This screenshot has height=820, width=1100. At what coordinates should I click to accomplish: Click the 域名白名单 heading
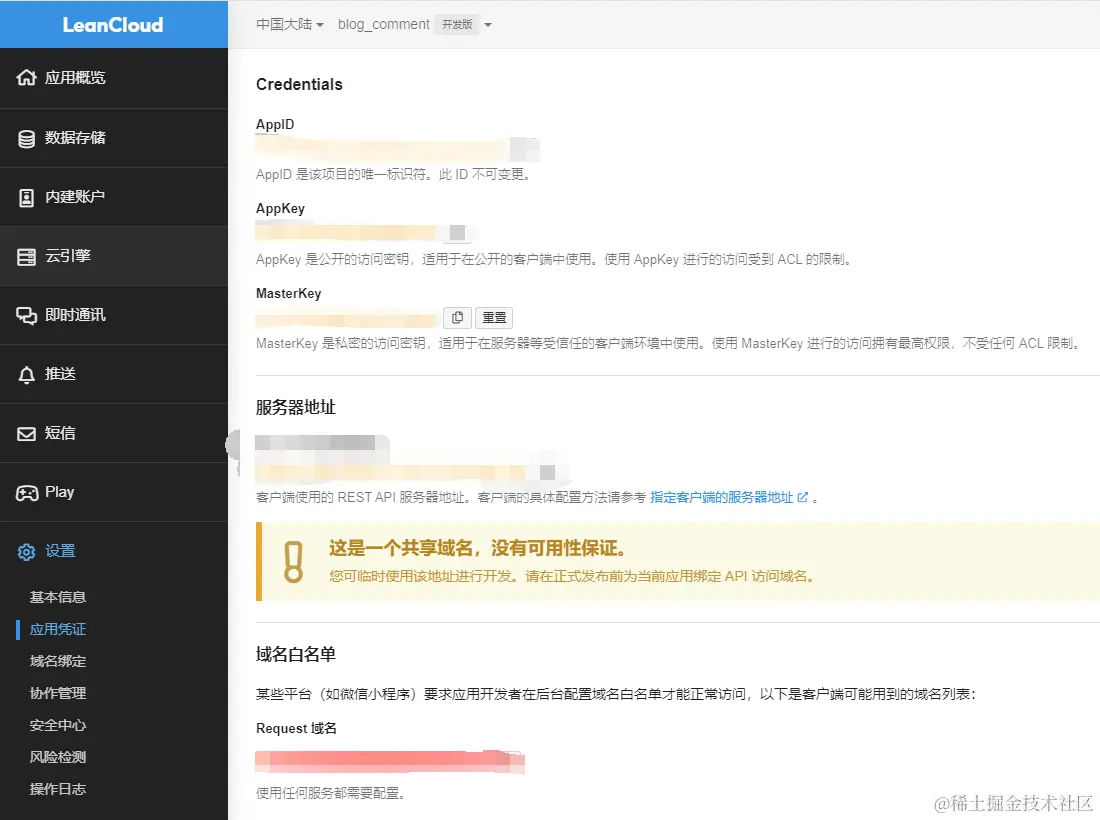[x=295, y=654]
